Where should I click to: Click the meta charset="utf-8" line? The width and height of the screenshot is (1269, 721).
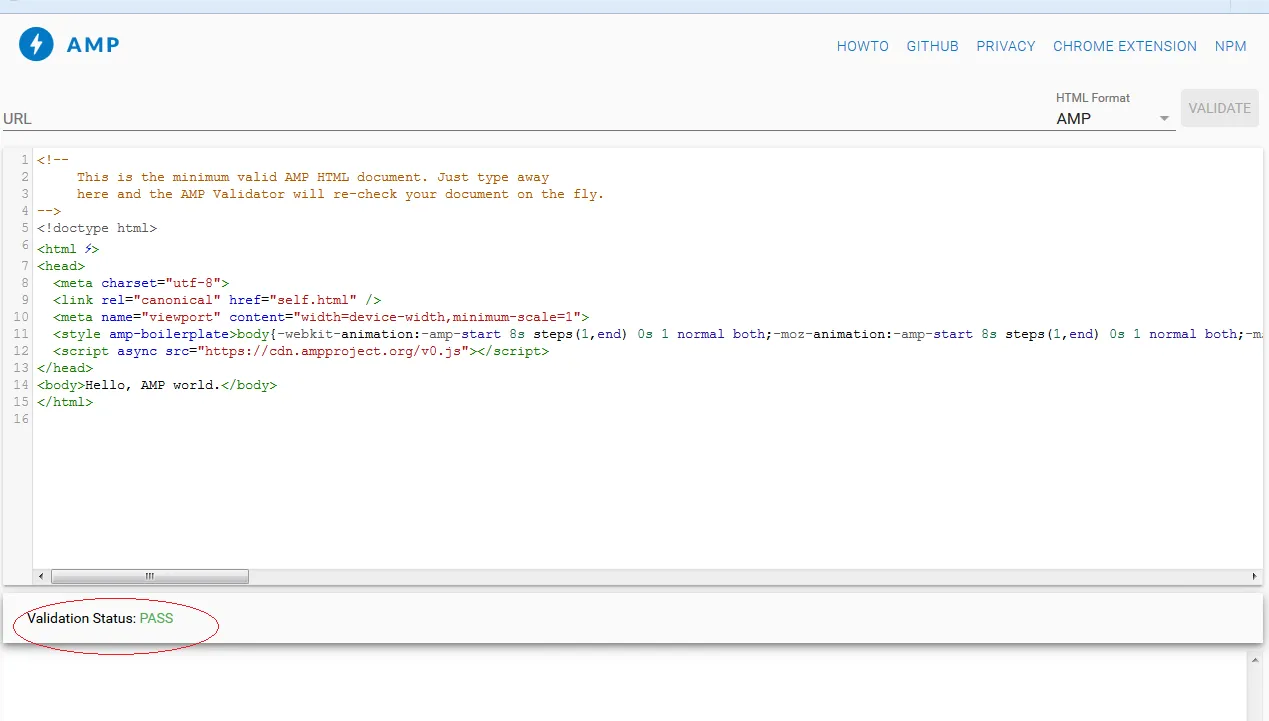tap(141, 283)
